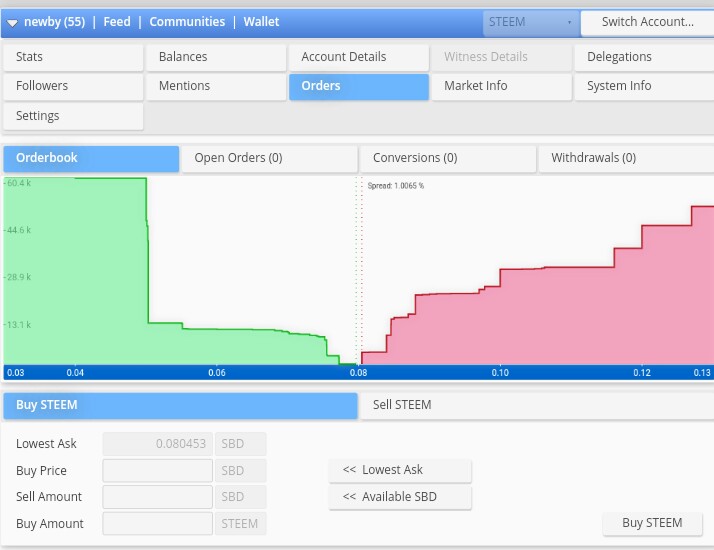Open Market Info tab

point(502,86)
